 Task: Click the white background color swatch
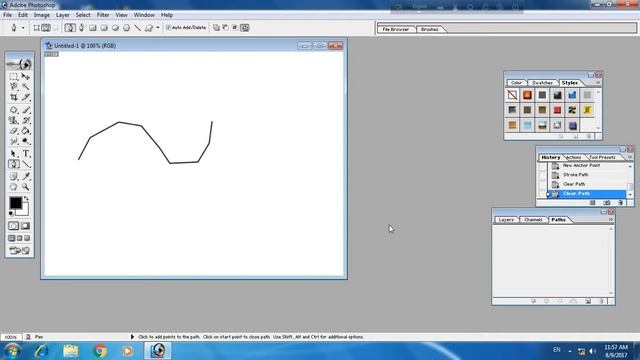click(24, 211)
